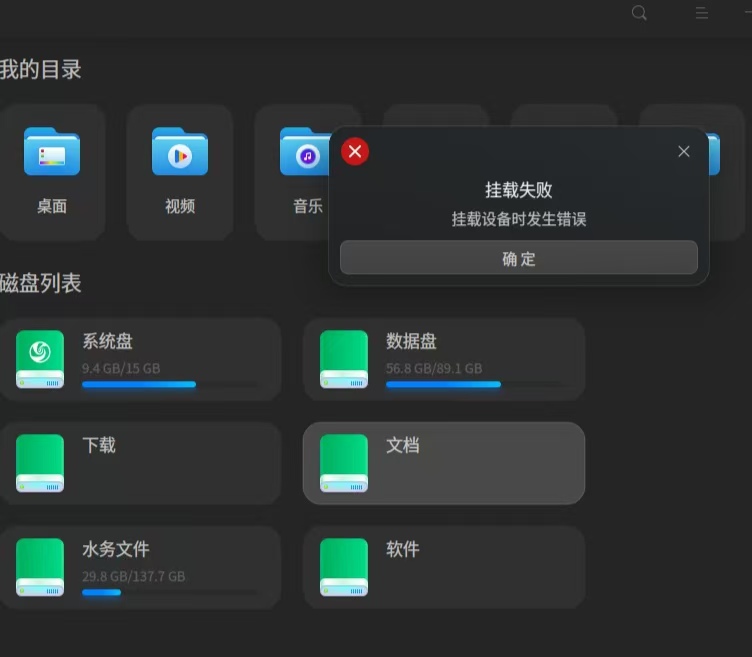Click the 29.8 GB/137.7 GB capacity text
752x657 pixels.
(x=133, y=576)
